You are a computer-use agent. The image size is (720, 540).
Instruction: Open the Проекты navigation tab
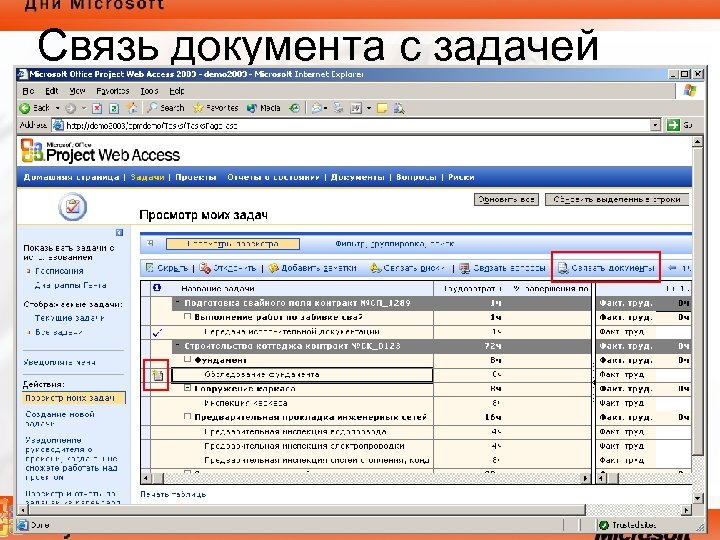[x=196, y=177]
